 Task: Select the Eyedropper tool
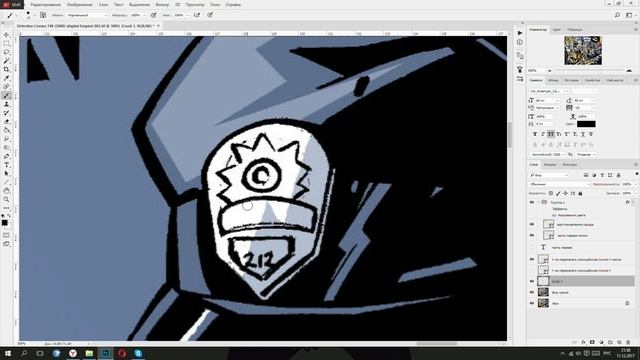7,78
